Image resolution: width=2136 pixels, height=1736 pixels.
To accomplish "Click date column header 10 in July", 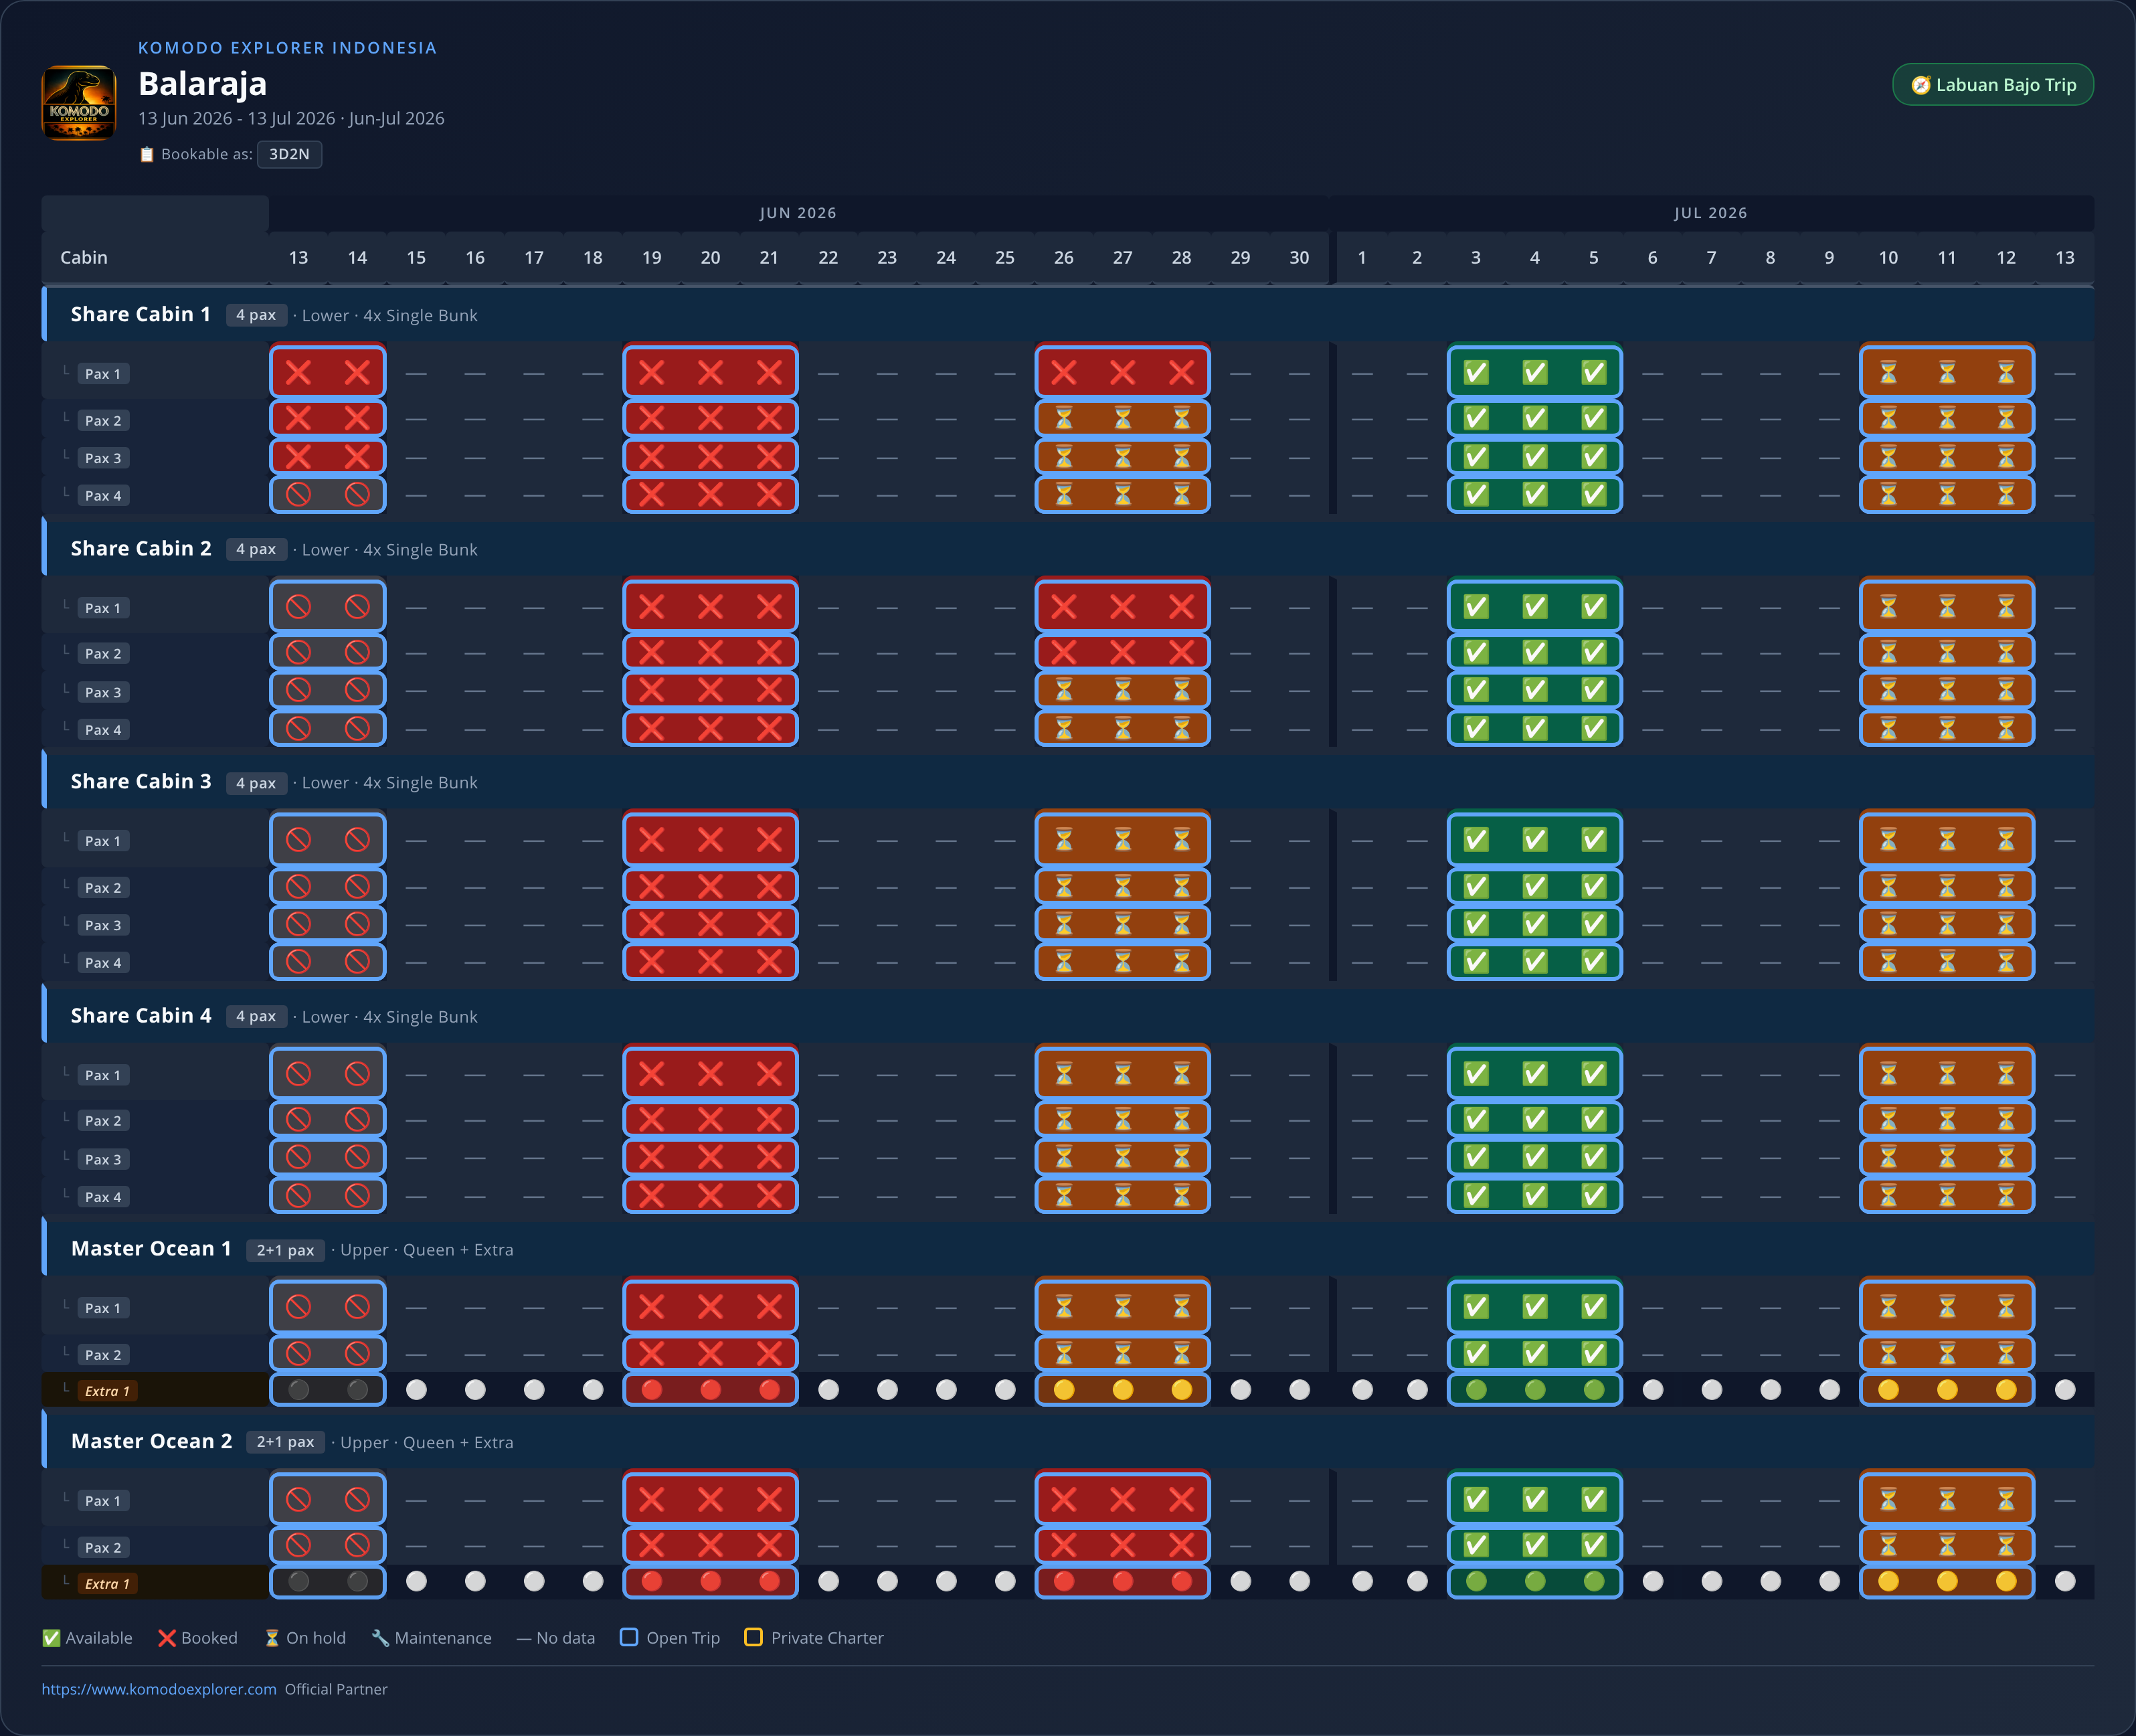I will pos(1888,257).
